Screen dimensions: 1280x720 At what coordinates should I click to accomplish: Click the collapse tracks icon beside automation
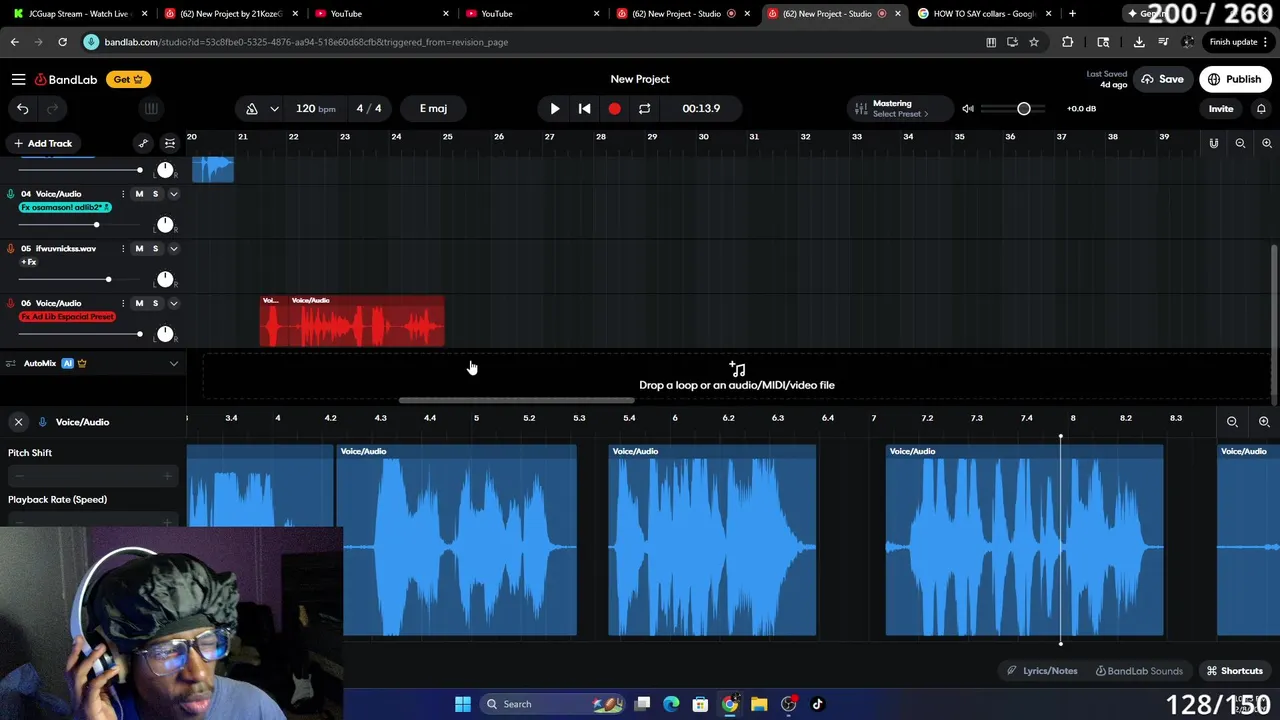[x=170, y=143]
